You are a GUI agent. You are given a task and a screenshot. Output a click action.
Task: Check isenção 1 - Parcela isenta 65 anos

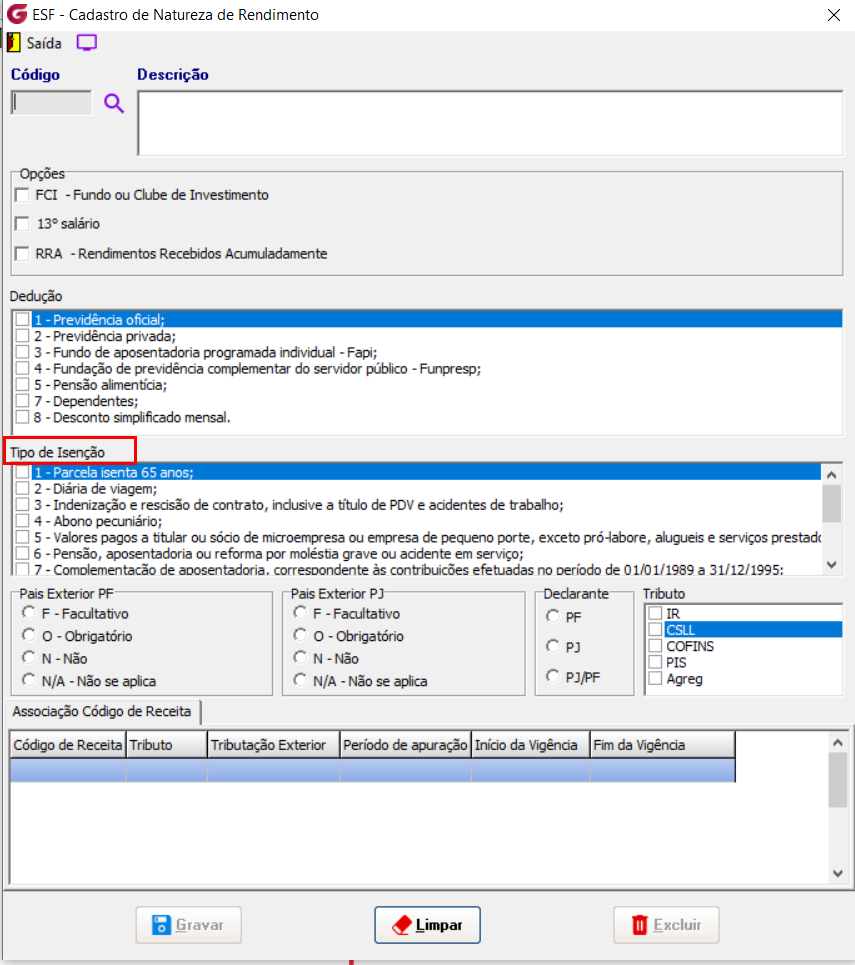click(x=23, y=472)
